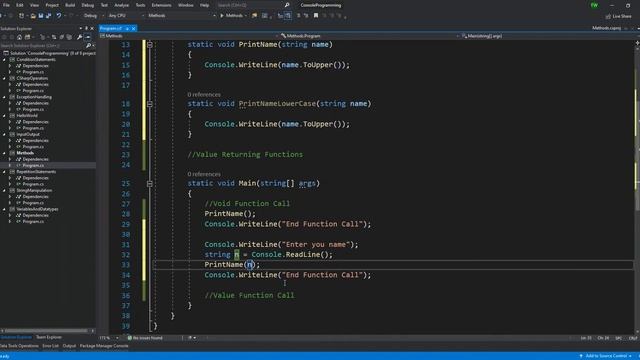Click '0 references' above PrintNameLowerCase

[x=204, y=95]
